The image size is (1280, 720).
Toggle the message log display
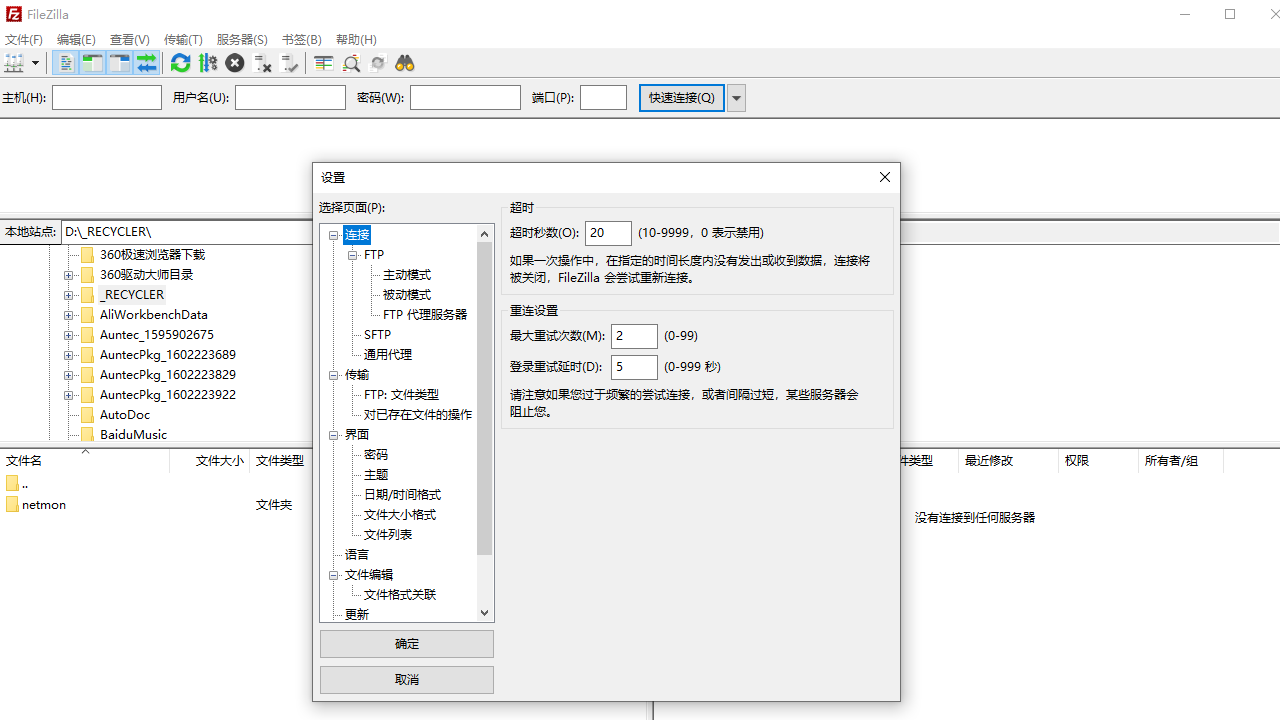65,63
